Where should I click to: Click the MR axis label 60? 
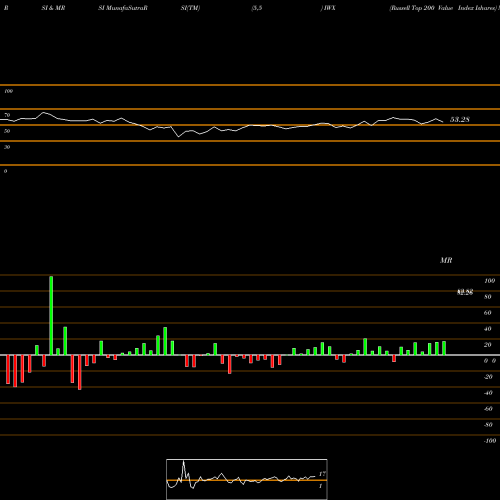(488, 313)
